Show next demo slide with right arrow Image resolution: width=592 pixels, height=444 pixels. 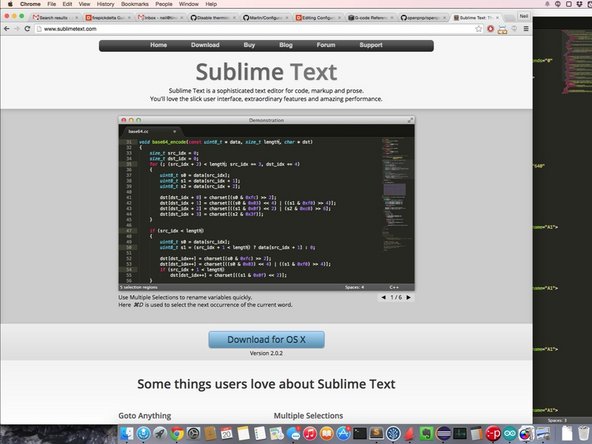pos(409,298)
